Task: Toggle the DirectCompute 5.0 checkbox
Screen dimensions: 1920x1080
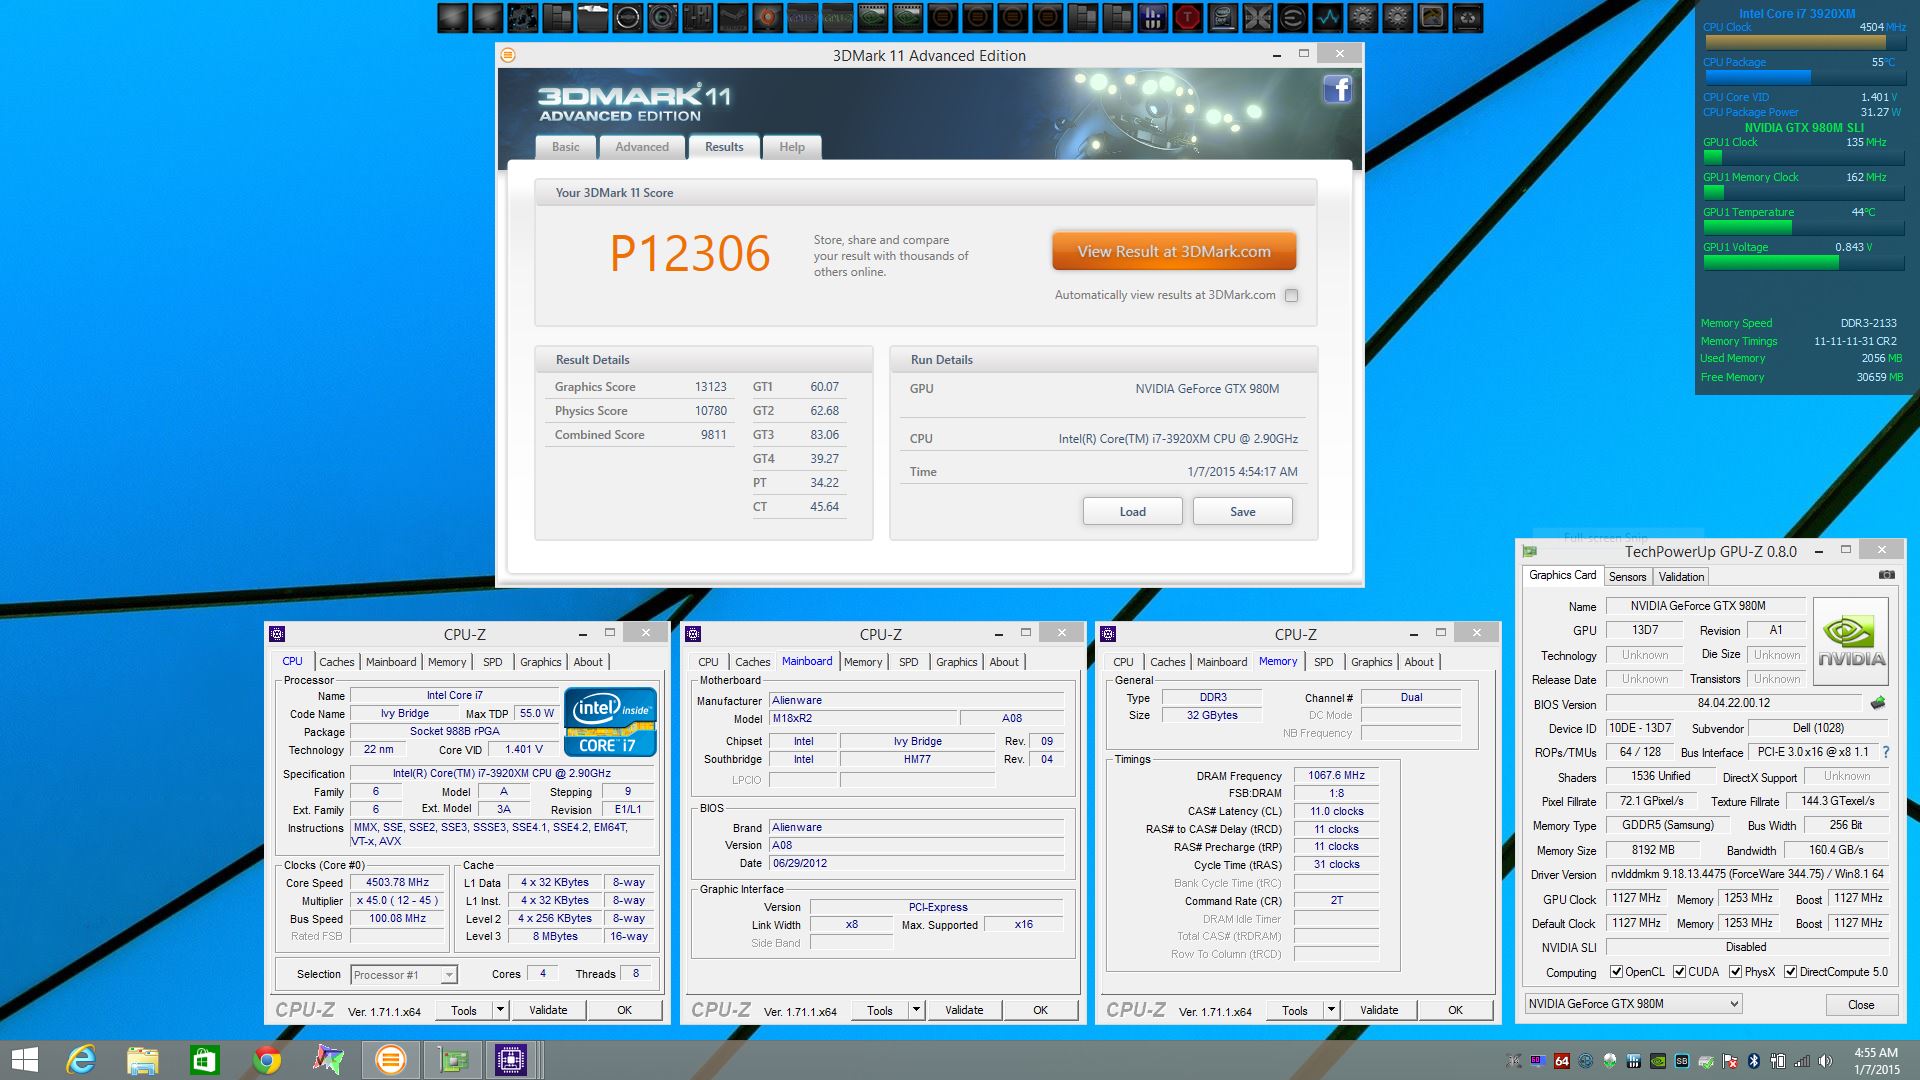Action: point(1791,972)
